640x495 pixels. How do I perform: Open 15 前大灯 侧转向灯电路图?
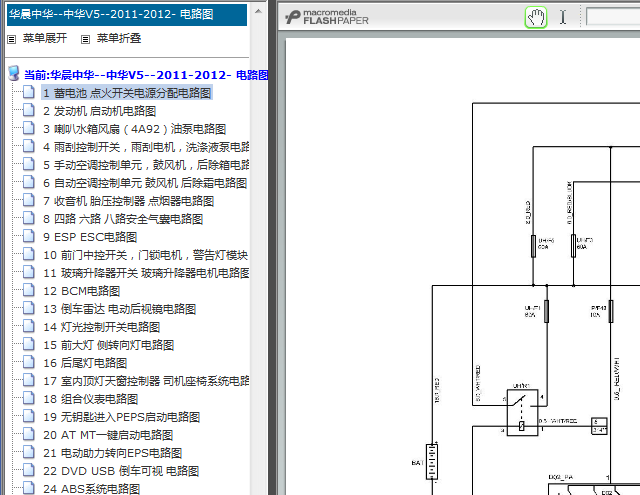pyautogui.click(x=109, y=345)
